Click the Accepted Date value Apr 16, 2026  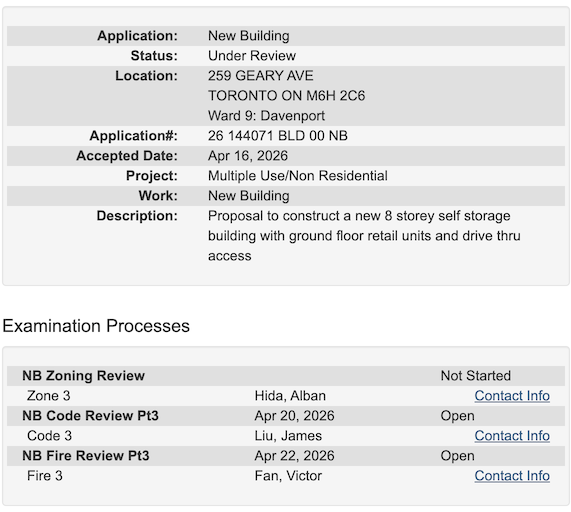click(x=248, y=156)
